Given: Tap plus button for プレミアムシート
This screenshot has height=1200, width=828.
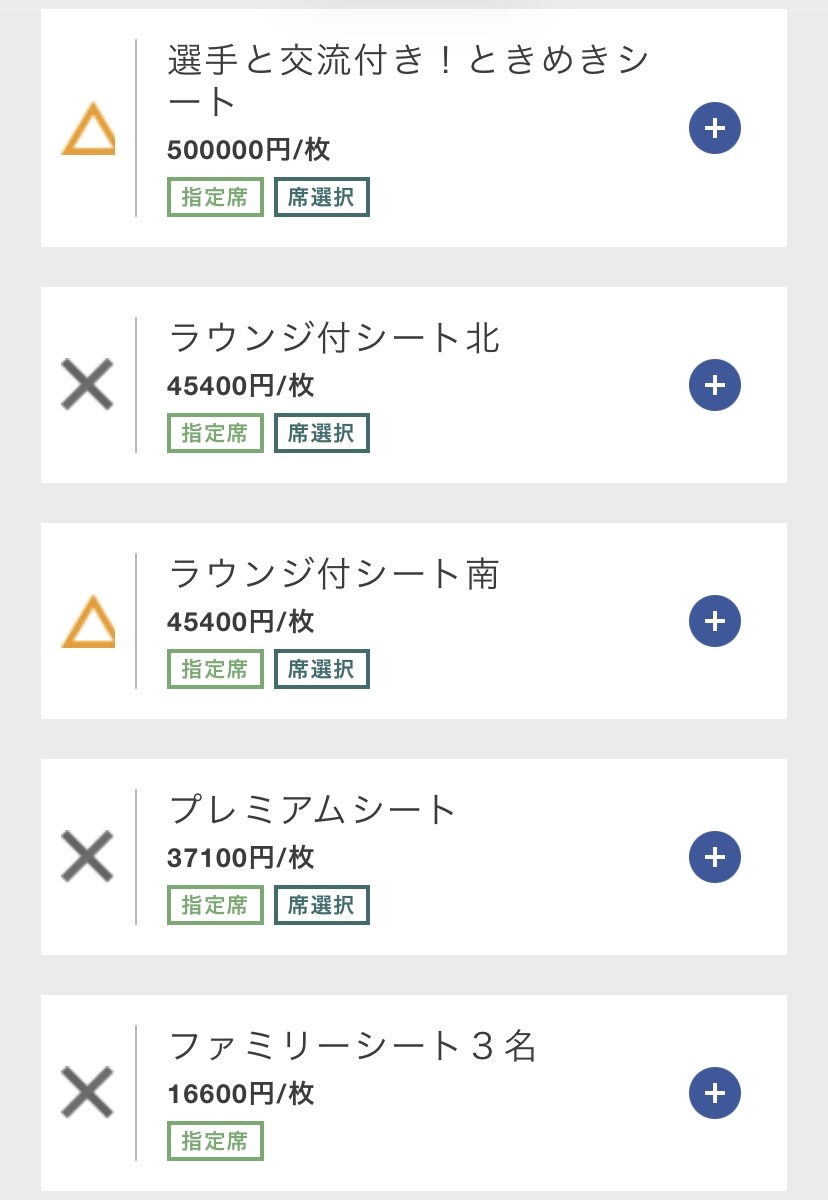Looking at the screenshot, I should pyautogui.click(x=714, y=857).
